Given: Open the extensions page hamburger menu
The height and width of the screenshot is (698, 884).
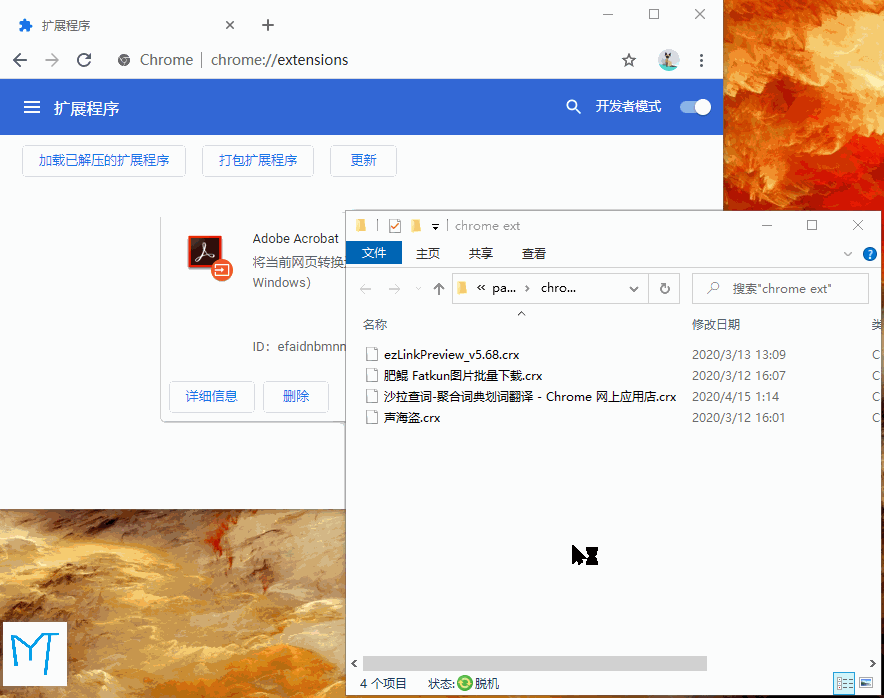Looking at the screenshot, I should tap(32, 106).
